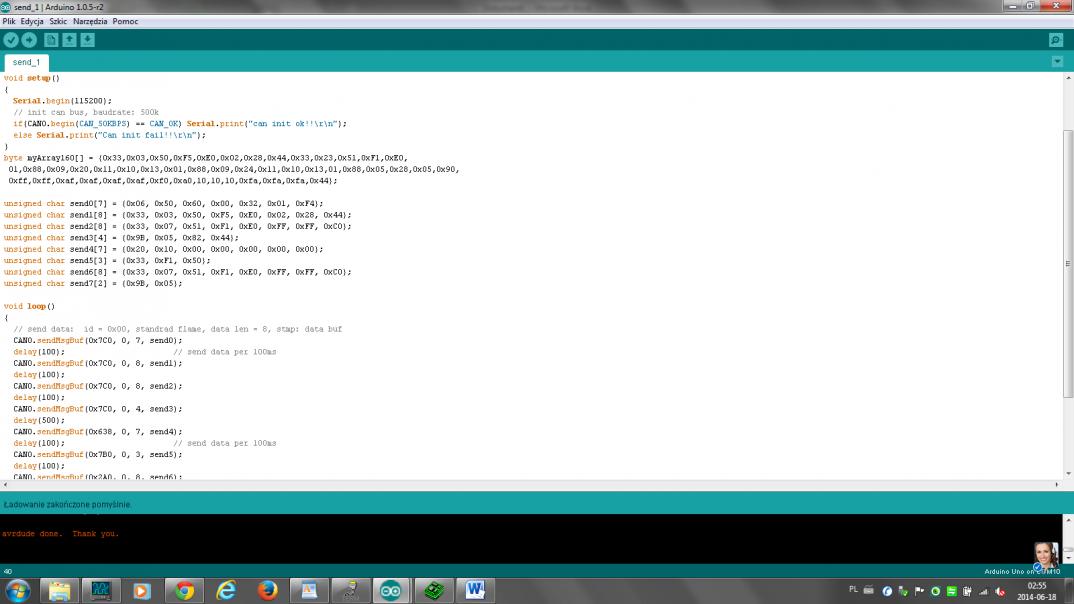Open the Serial Monitor magnifier icon
The height and width of the screenshot is (604, 1074).
(1055, 40)
